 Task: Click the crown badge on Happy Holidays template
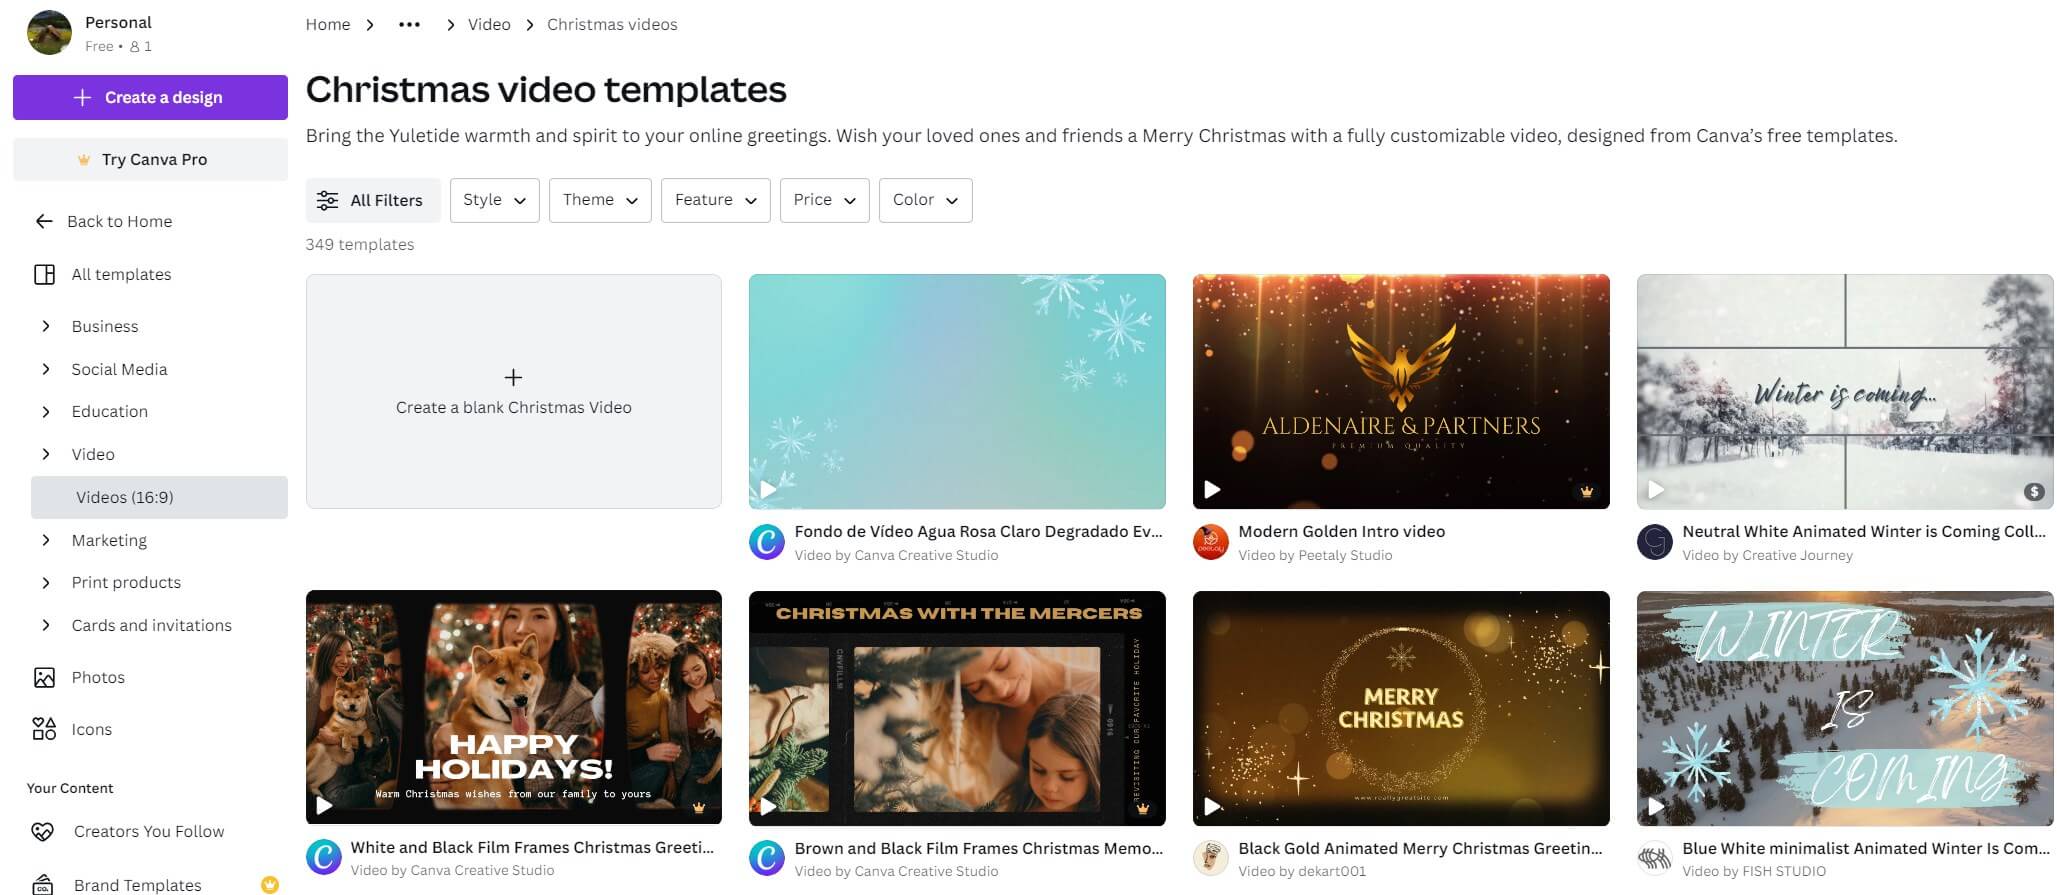[x=699, y=807]
